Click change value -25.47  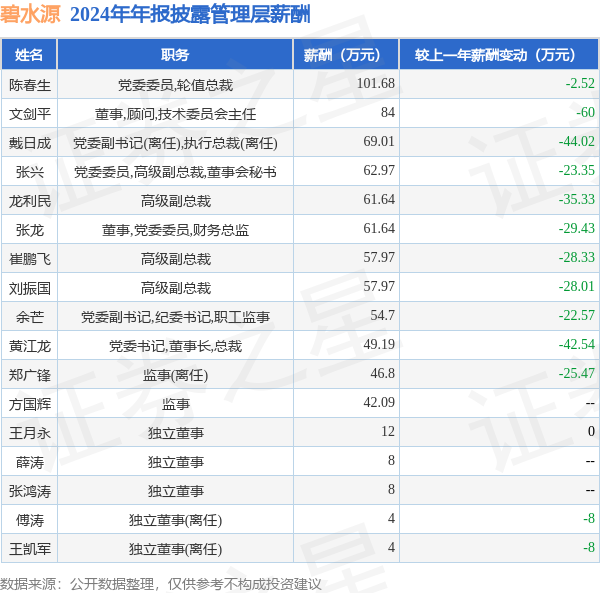point(577,373)
